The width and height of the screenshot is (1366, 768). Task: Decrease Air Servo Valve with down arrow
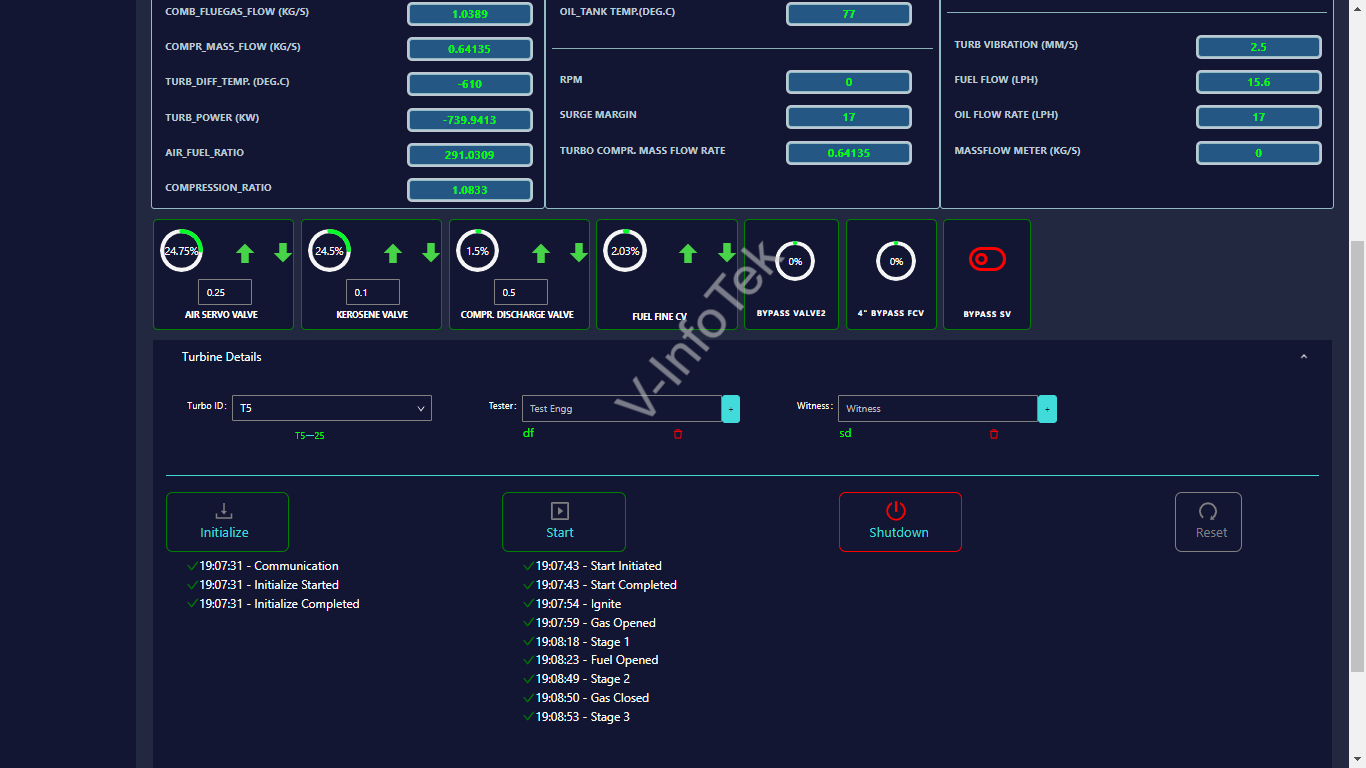coord(283,253)
